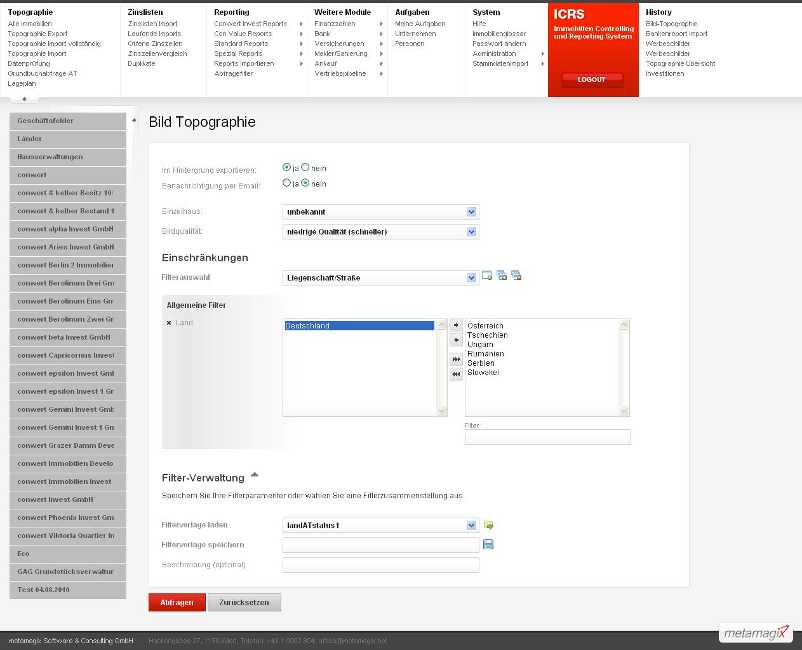Expand the Finanzzahlen submenu arrow
This screenshot has width=802, height=650.
pyautogui.click(x=381, y=24)
